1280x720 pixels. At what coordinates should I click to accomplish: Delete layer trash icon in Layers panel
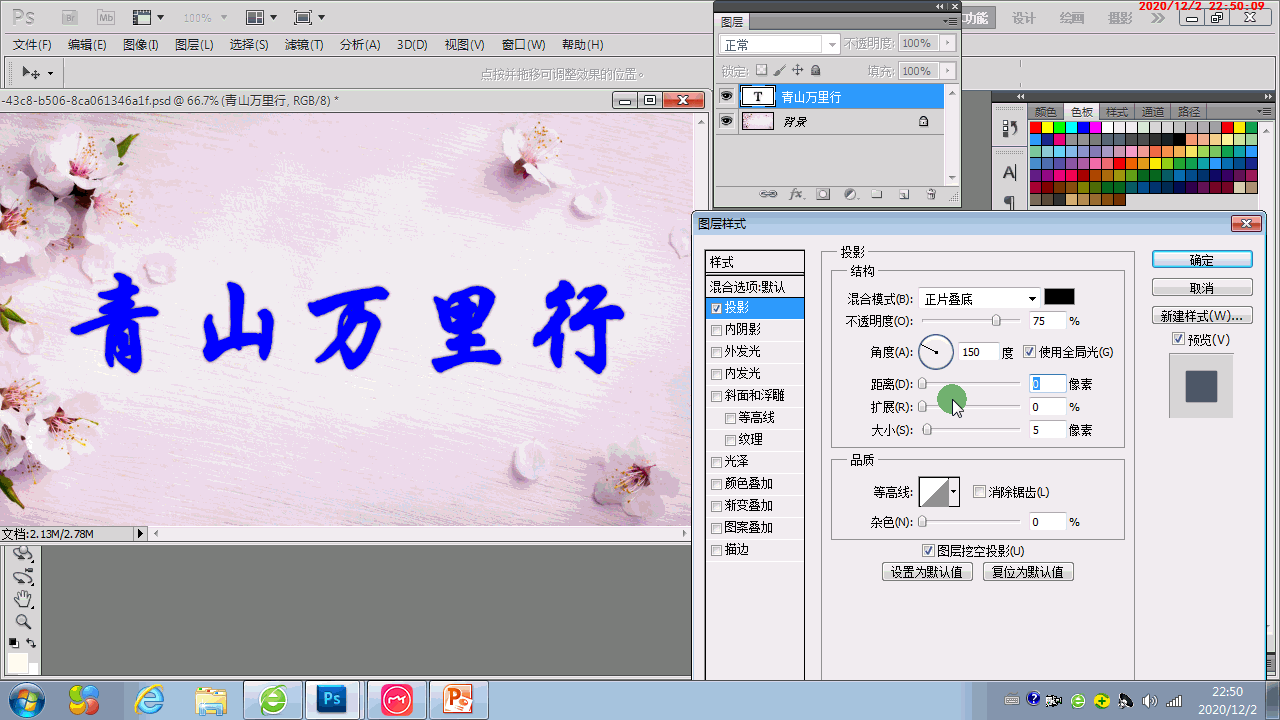[x=930, y=194]
